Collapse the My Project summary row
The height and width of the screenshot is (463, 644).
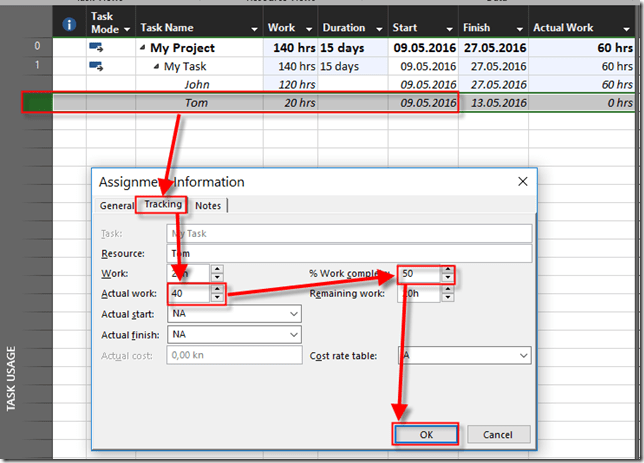pyautogui.click(x=143, y=47)
